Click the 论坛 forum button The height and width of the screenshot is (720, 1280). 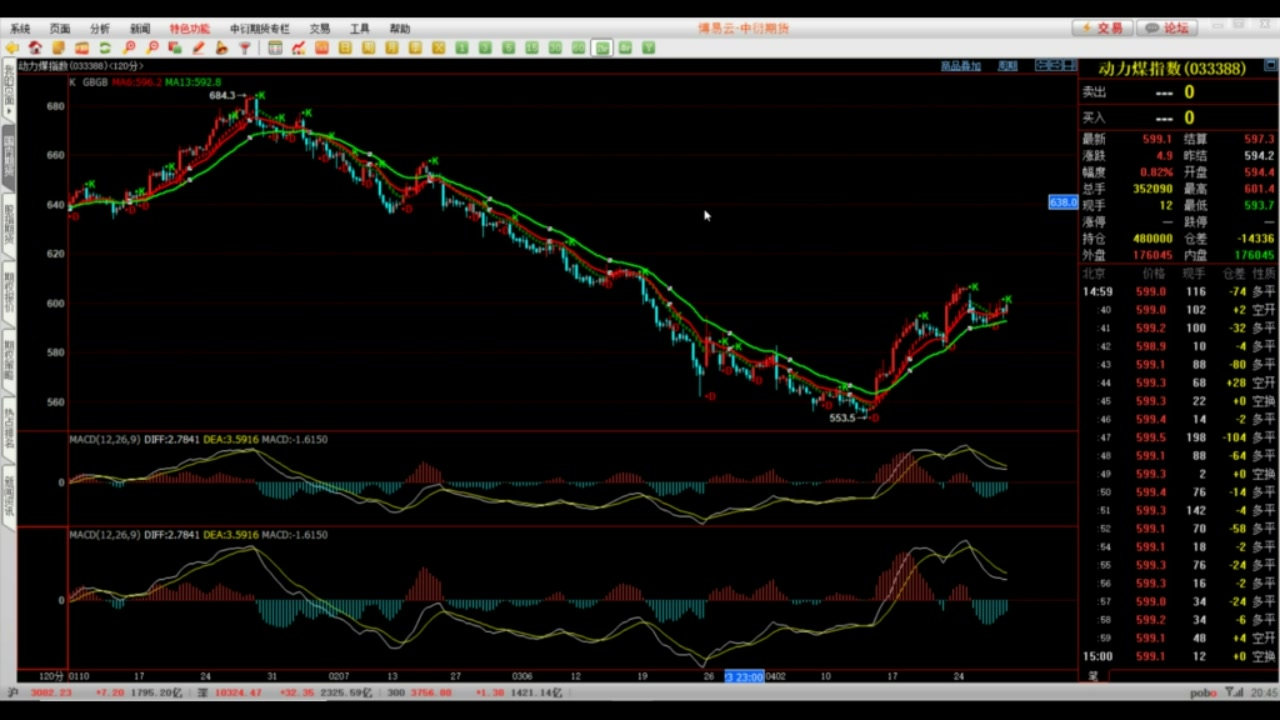coord(1167,28)
